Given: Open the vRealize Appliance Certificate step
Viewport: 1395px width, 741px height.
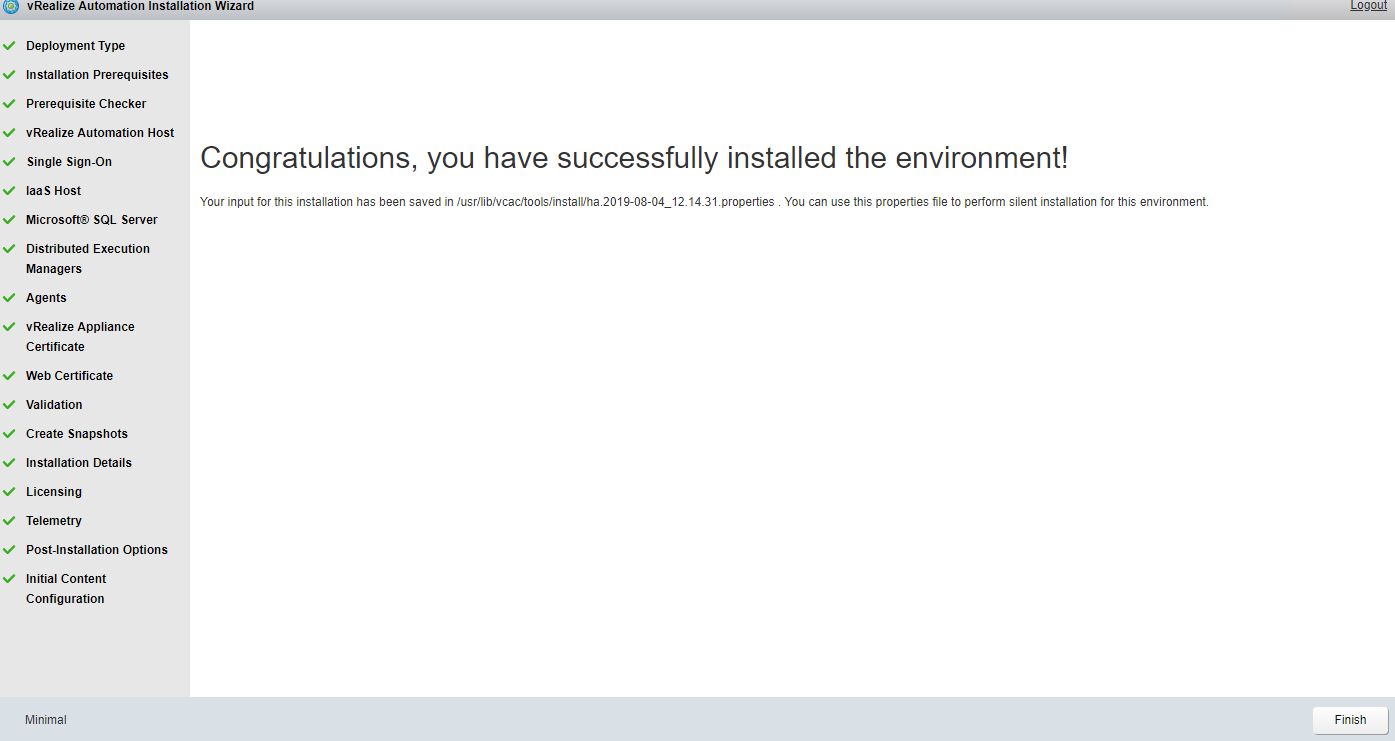Looking at the screenshot, I should (x=80, y=337).
